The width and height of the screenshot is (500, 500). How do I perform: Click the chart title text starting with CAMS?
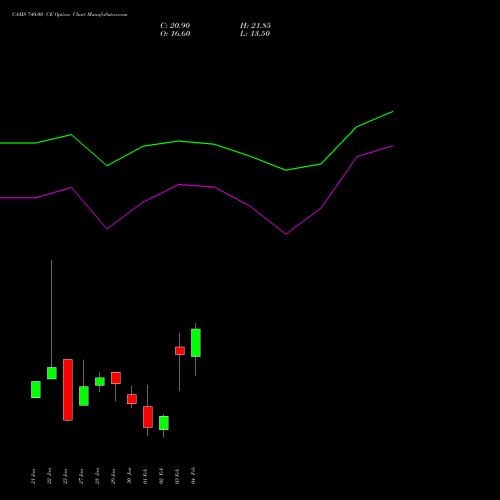69,15
